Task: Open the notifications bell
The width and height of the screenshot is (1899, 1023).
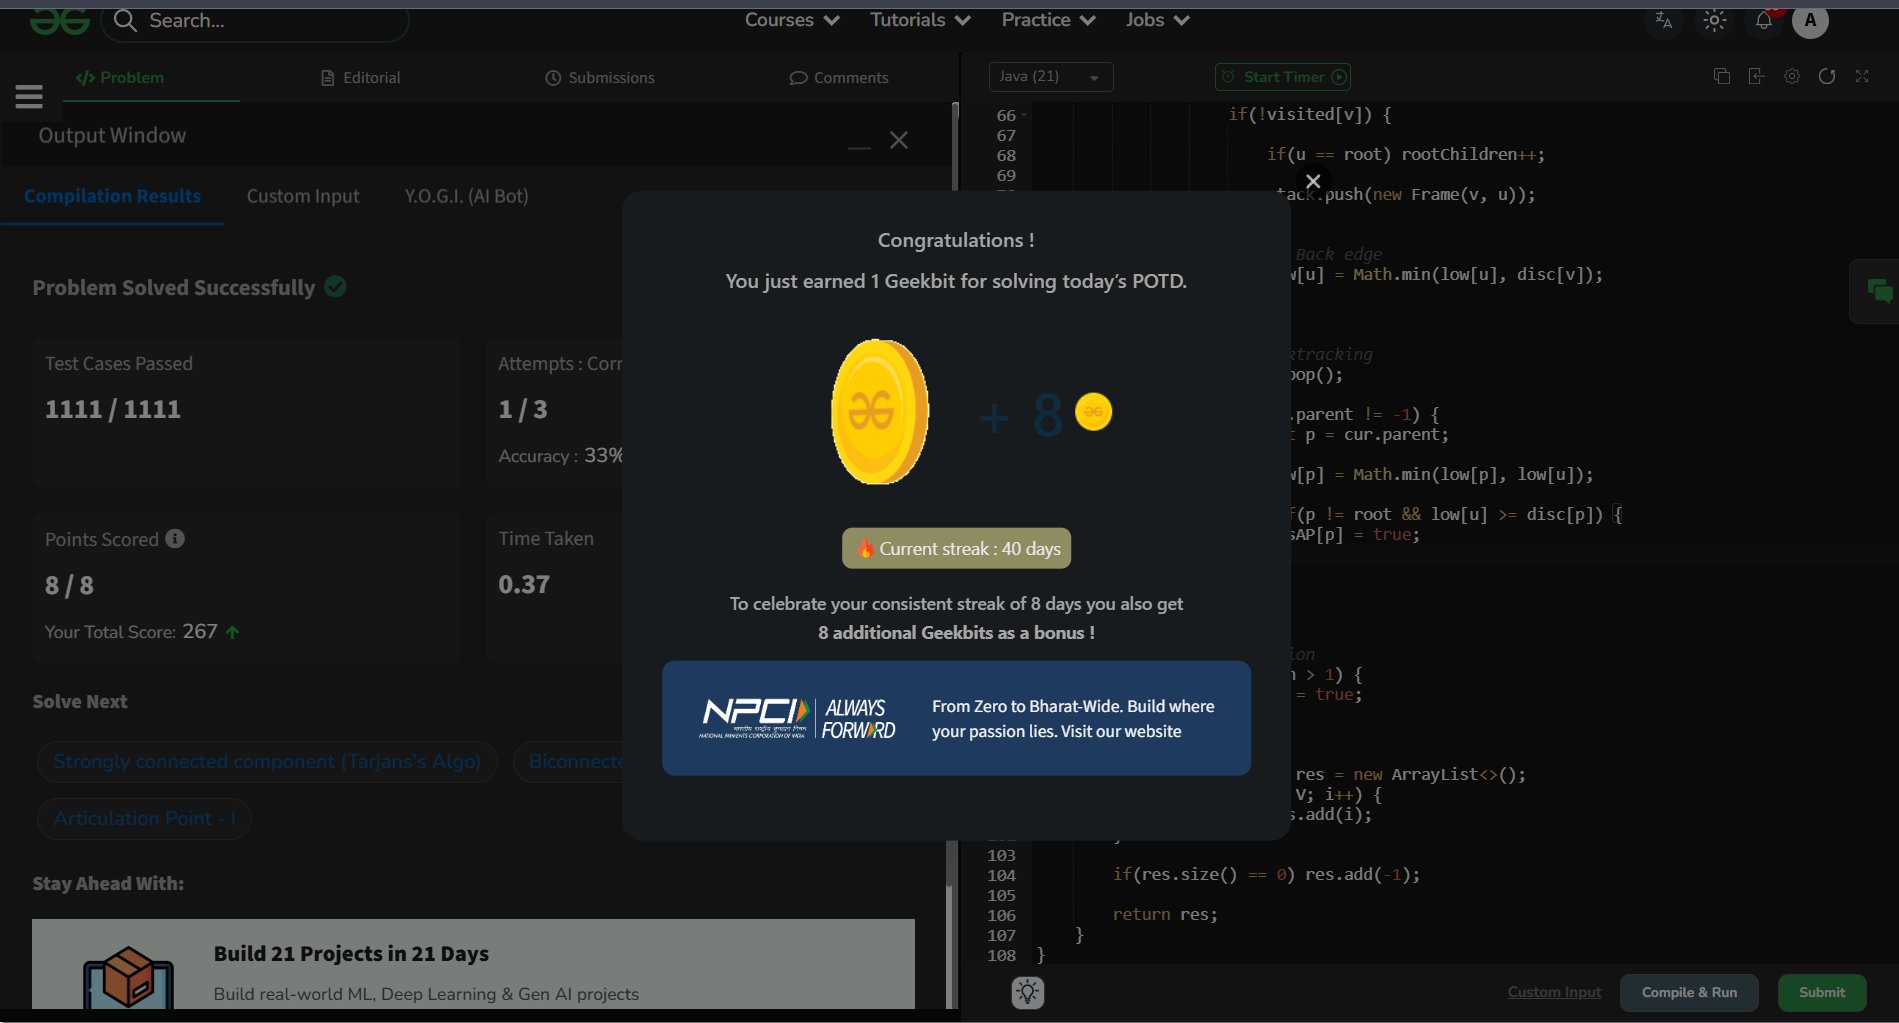Action: pos(1763,21)
